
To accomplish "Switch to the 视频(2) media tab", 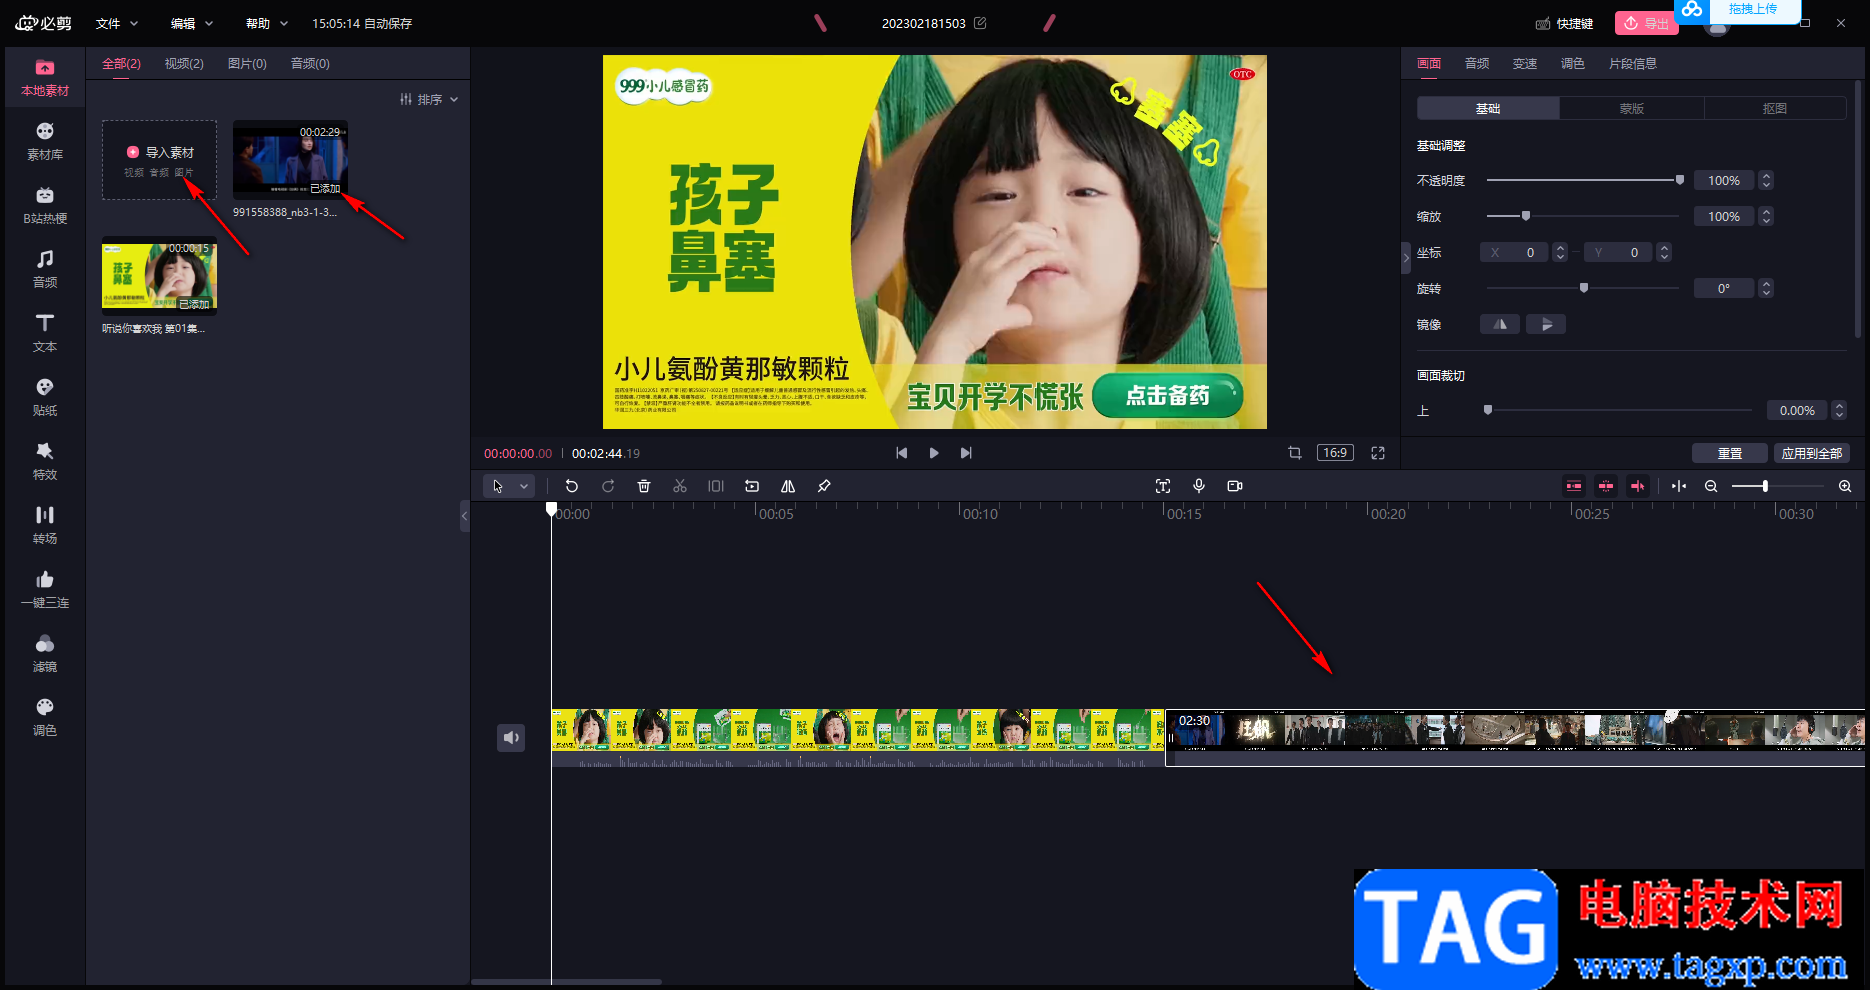I will (x=184, y=63).
